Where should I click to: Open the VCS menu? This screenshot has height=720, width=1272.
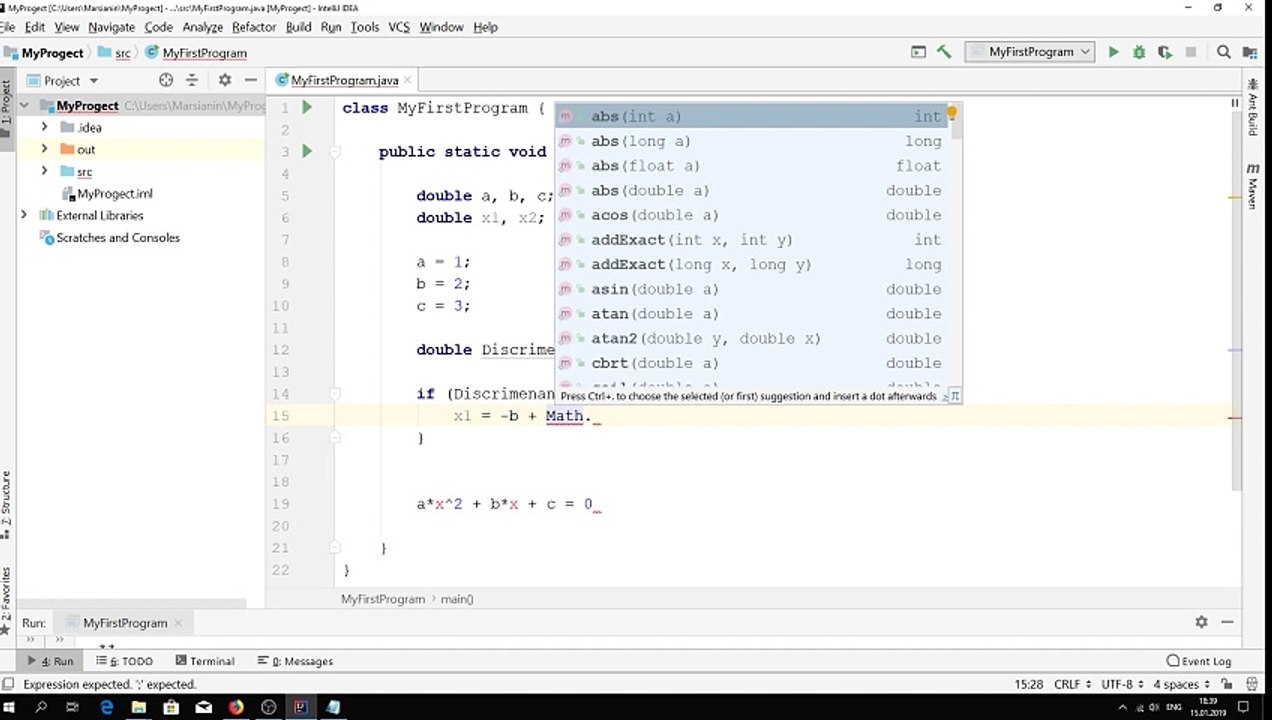(x=399, y=27)
